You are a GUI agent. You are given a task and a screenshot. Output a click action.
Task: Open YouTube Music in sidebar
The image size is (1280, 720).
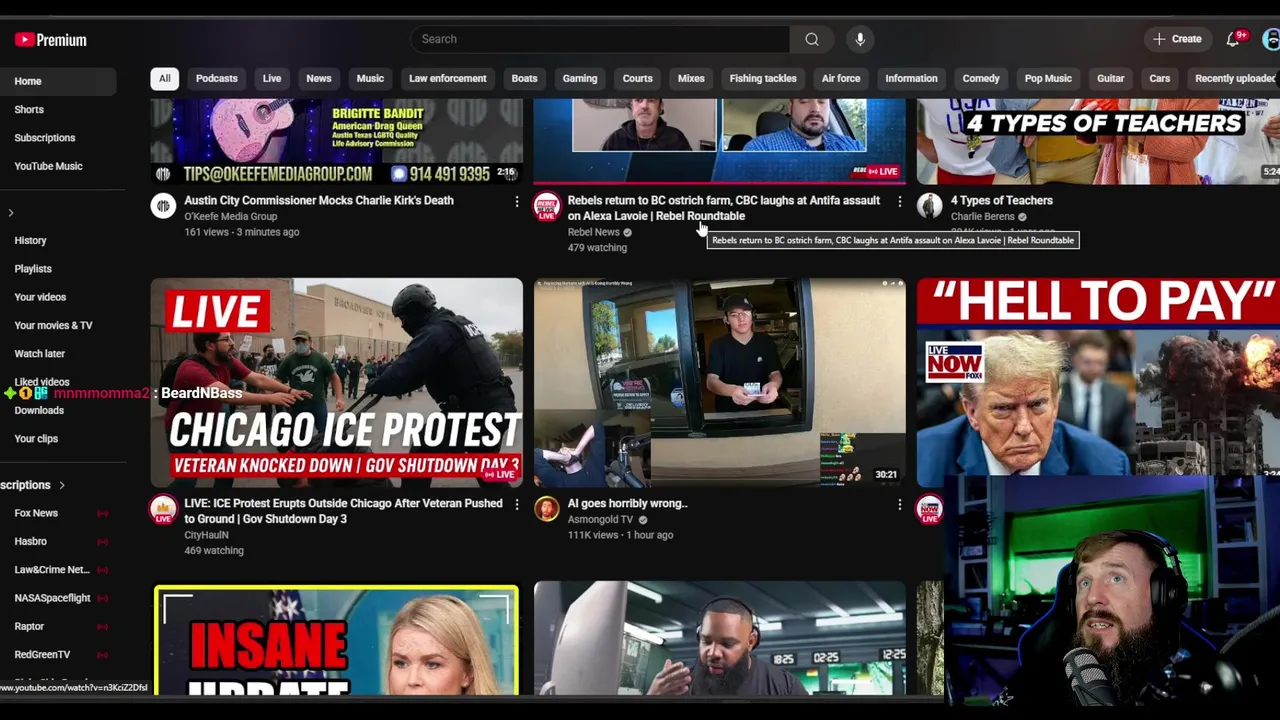pos(58,166)
